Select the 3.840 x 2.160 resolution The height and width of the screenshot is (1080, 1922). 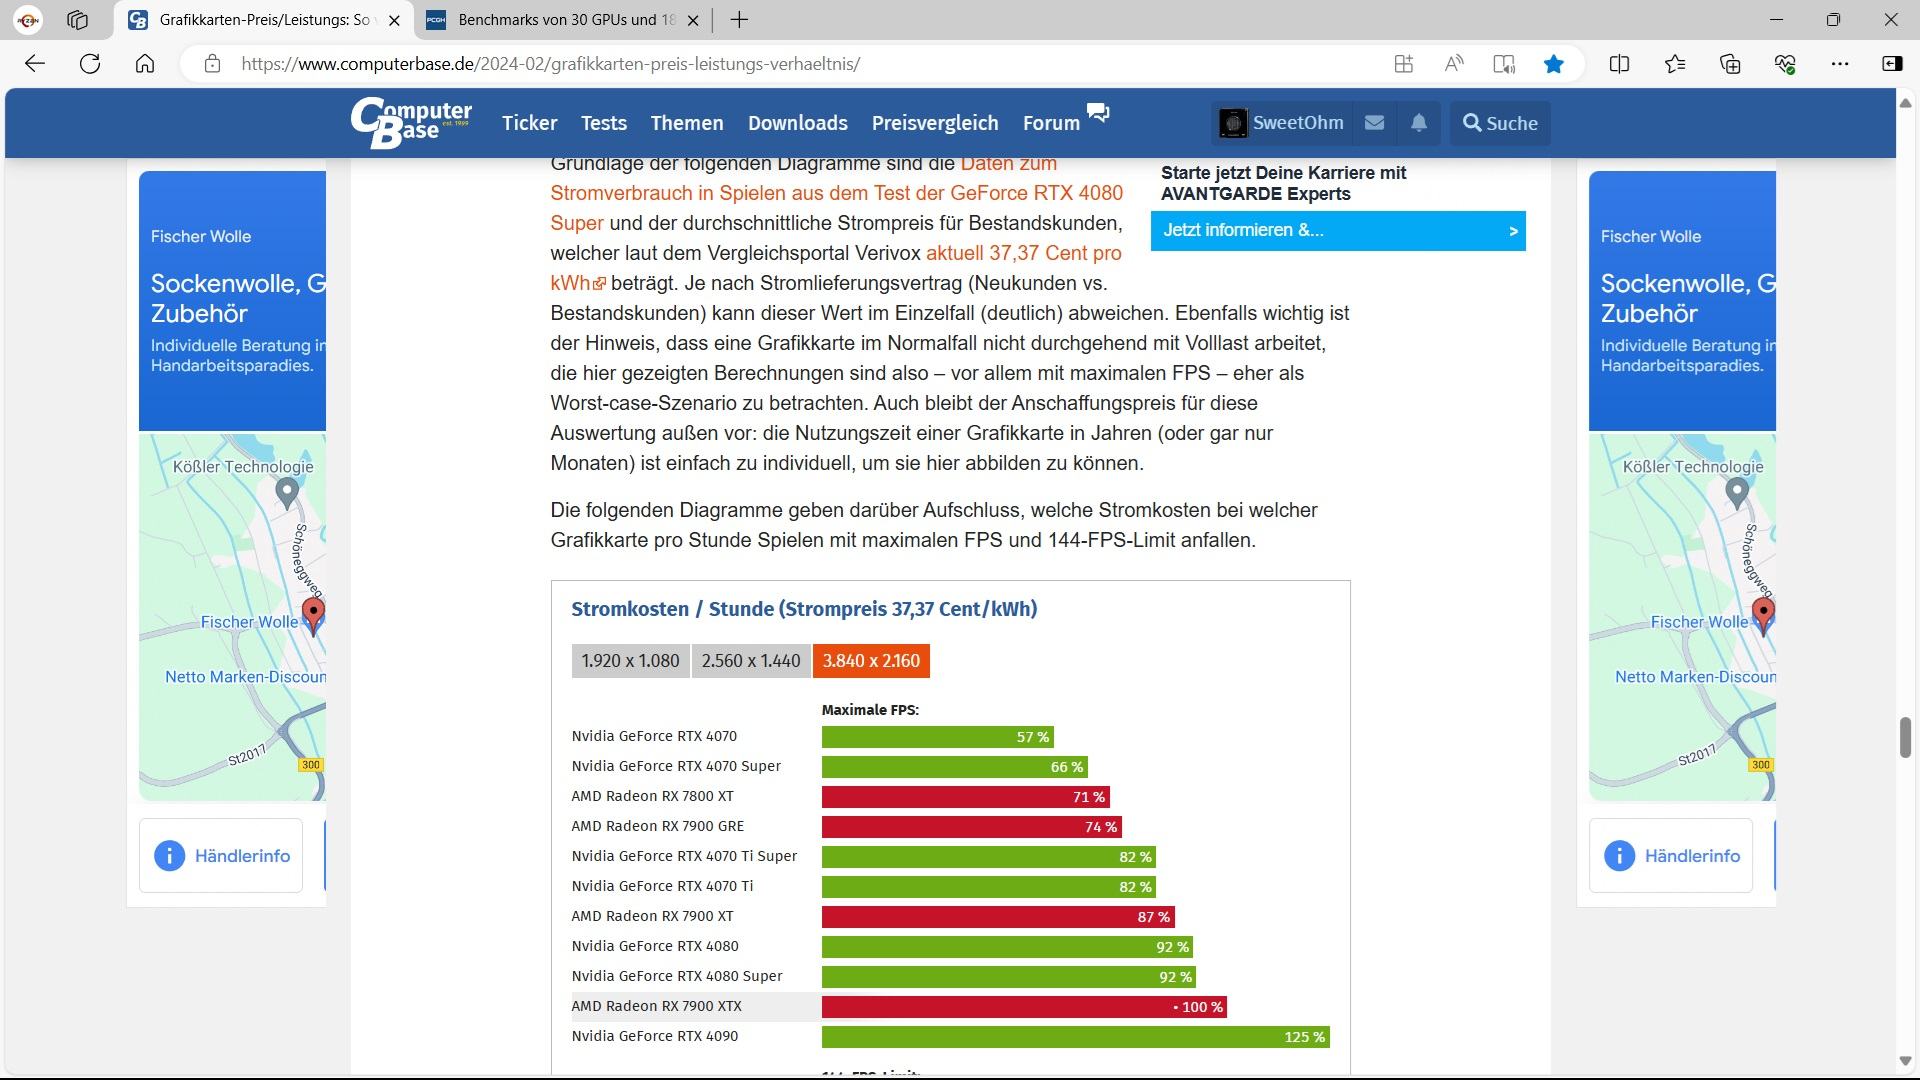pos(871,661)
